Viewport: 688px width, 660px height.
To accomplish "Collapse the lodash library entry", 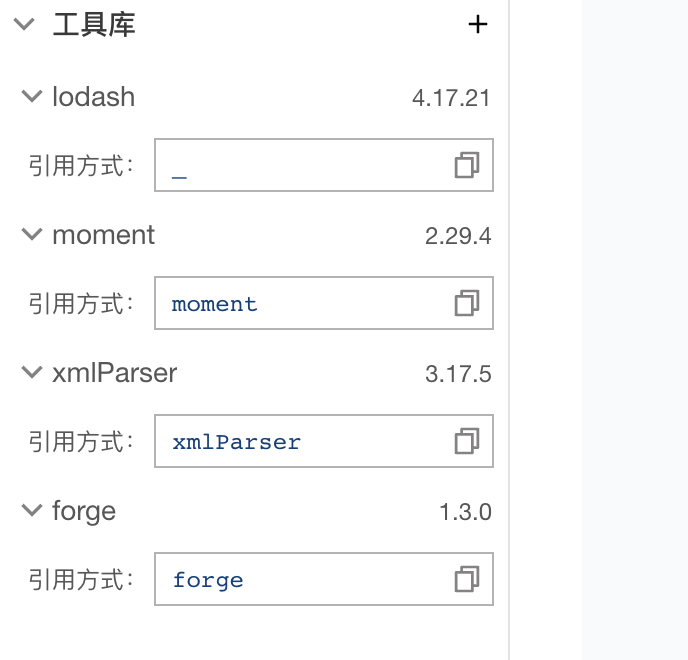I will click(32, 96).
